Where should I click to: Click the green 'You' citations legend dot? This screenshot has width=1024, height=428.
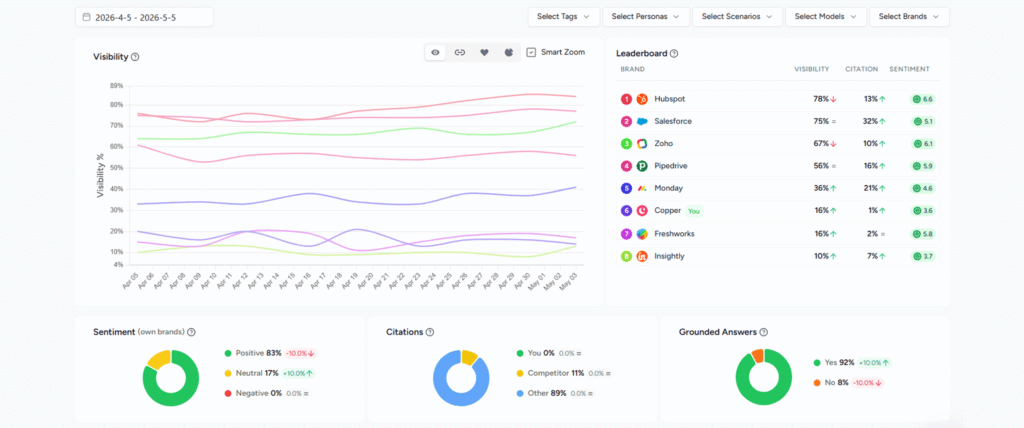tap(519, 353)
